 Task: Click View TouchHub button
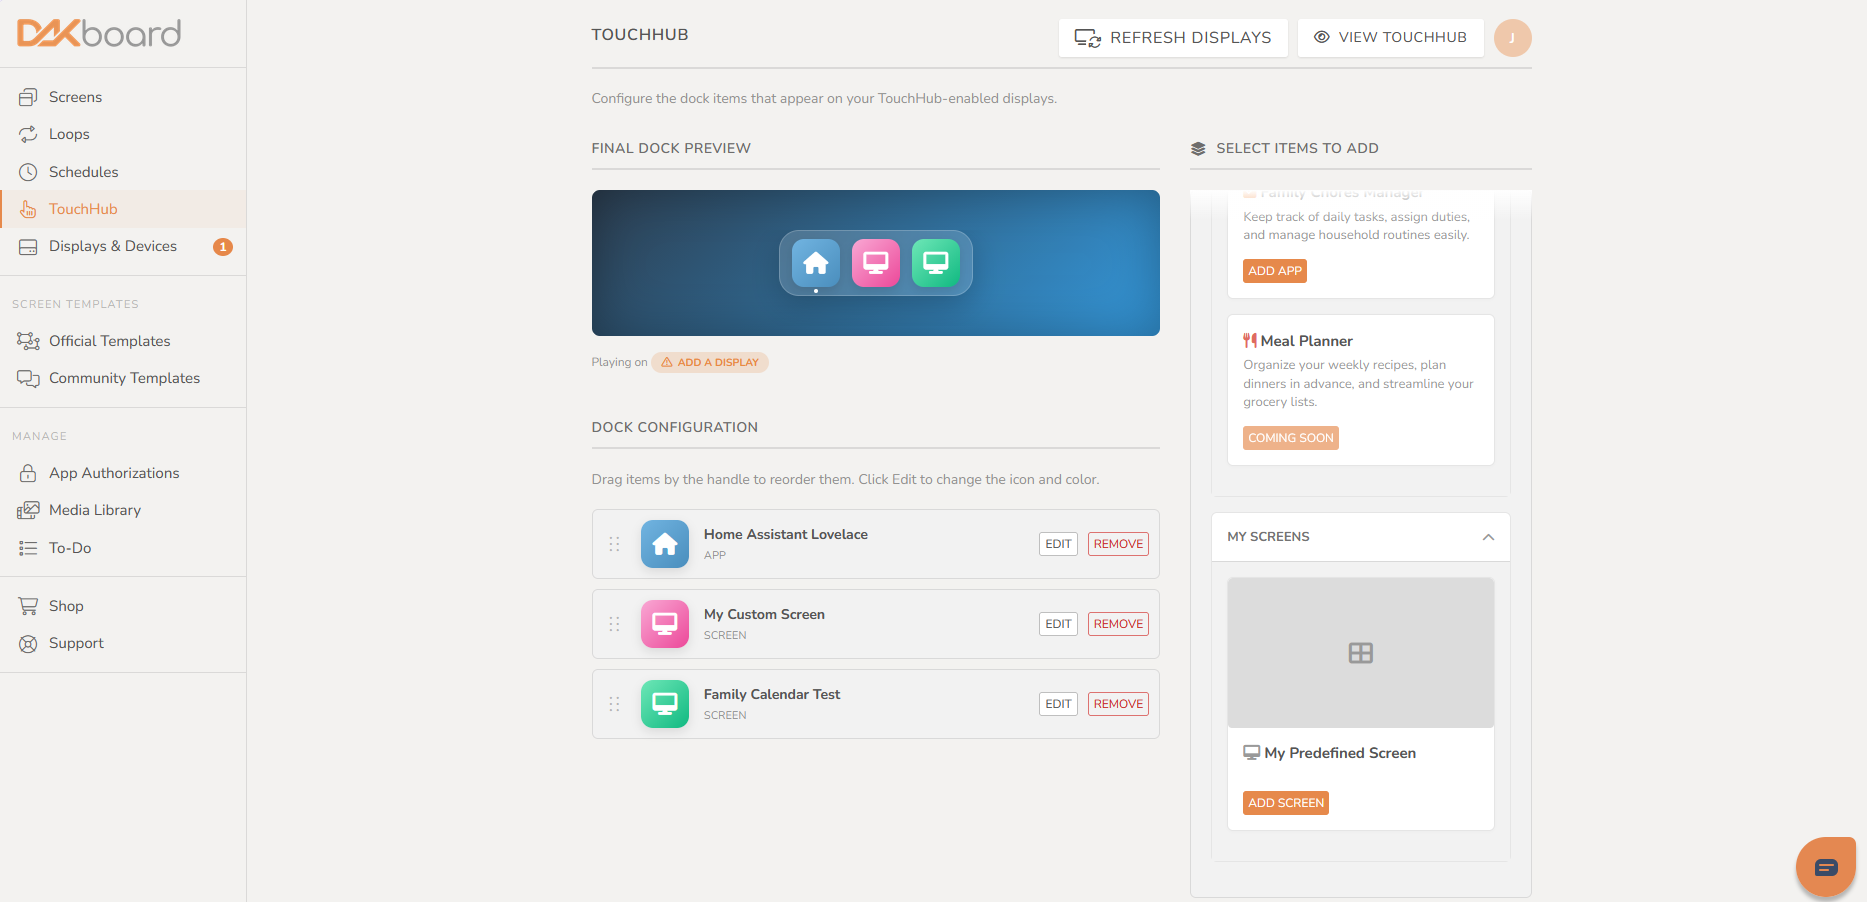tap(1390, 38)
